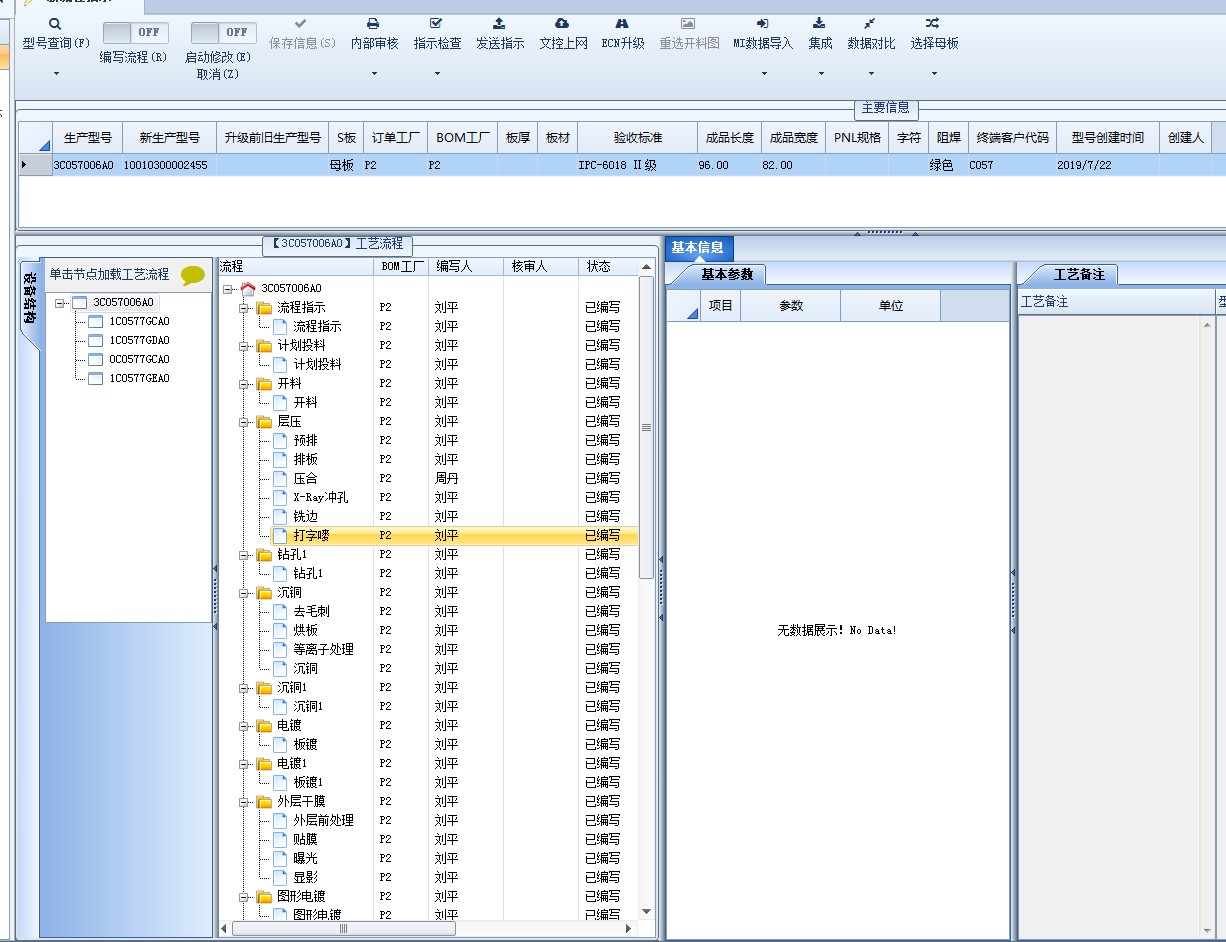Click the 外层干膜 folder icon
This screenshot has width=1226, height=942.
point(264,801)
